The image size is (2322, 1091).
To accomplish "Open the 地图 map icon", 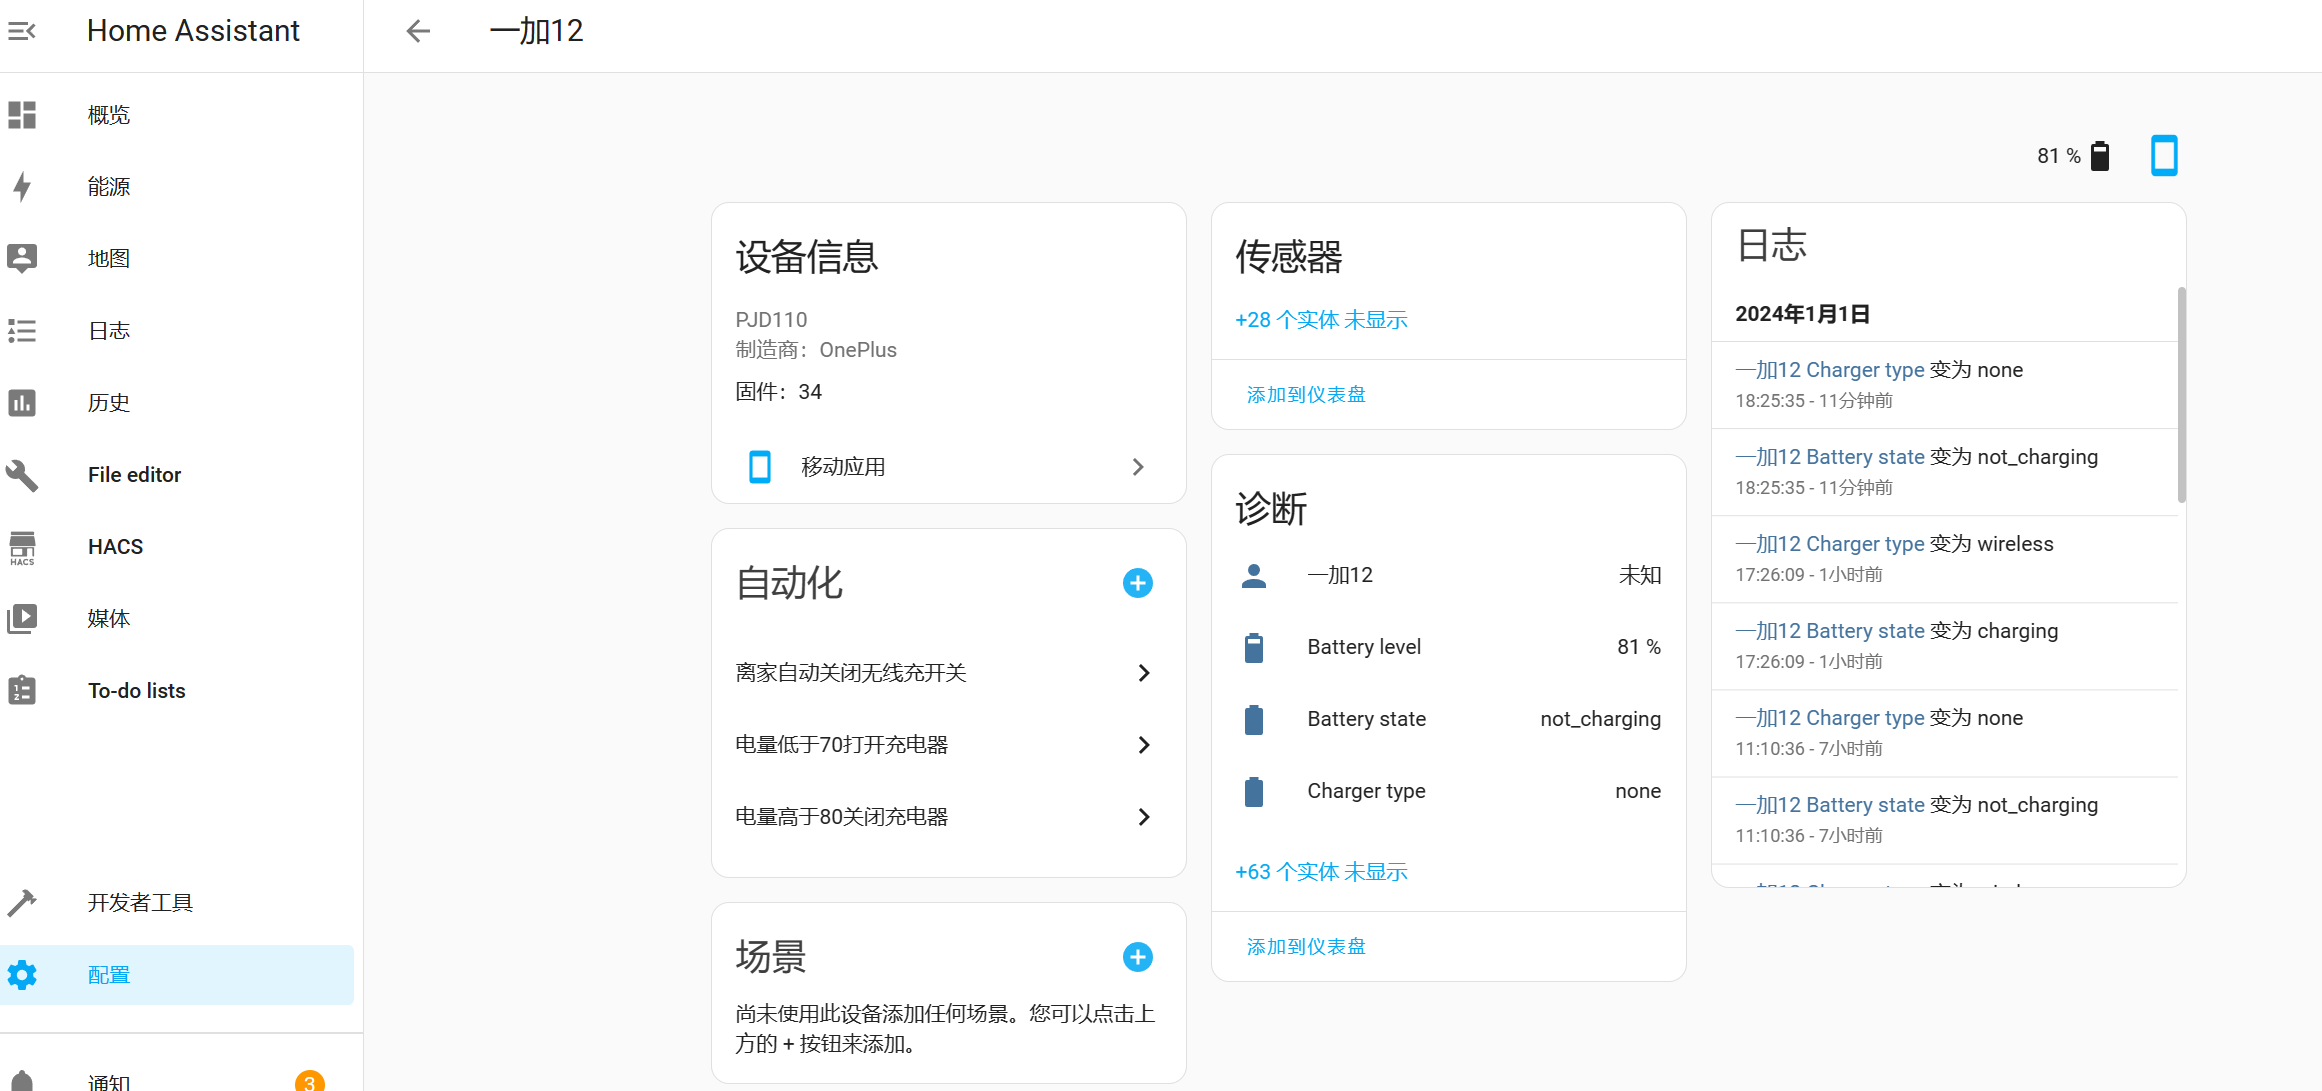I will tap(22, 259).
